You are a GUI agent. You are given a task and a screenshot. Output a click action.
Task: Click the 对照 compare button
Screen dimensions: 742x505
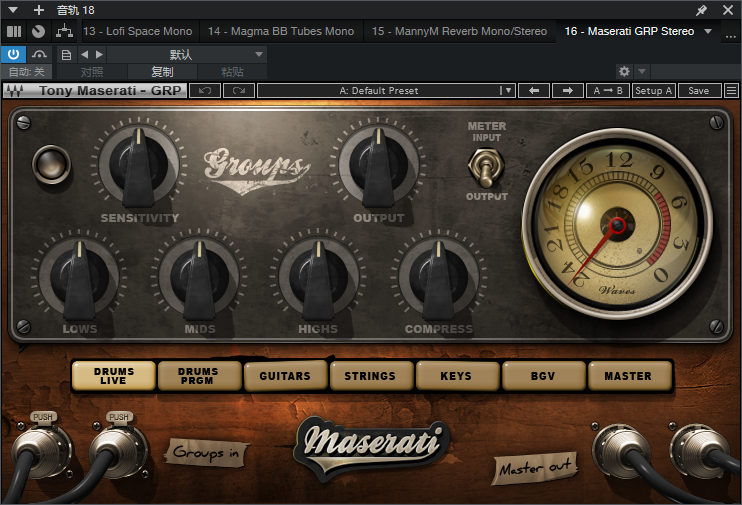92,71
